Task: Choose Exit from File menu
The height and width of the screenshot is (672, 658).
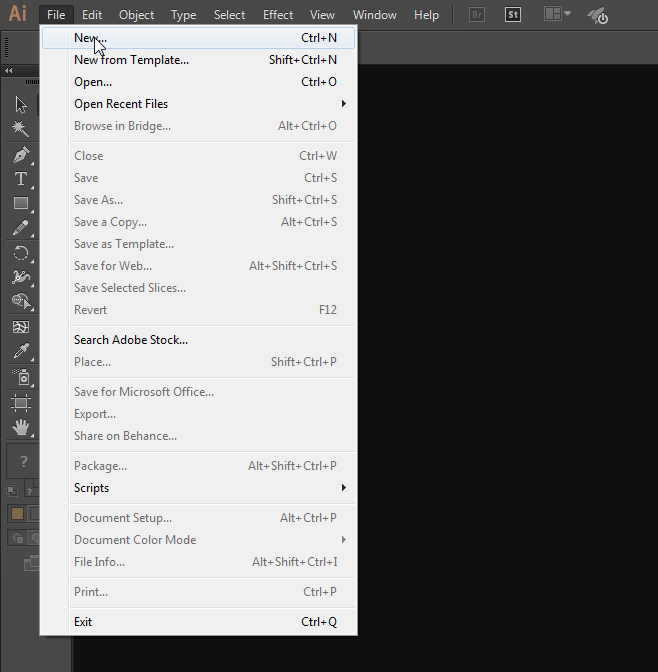Action: click(x=198, y=621)
